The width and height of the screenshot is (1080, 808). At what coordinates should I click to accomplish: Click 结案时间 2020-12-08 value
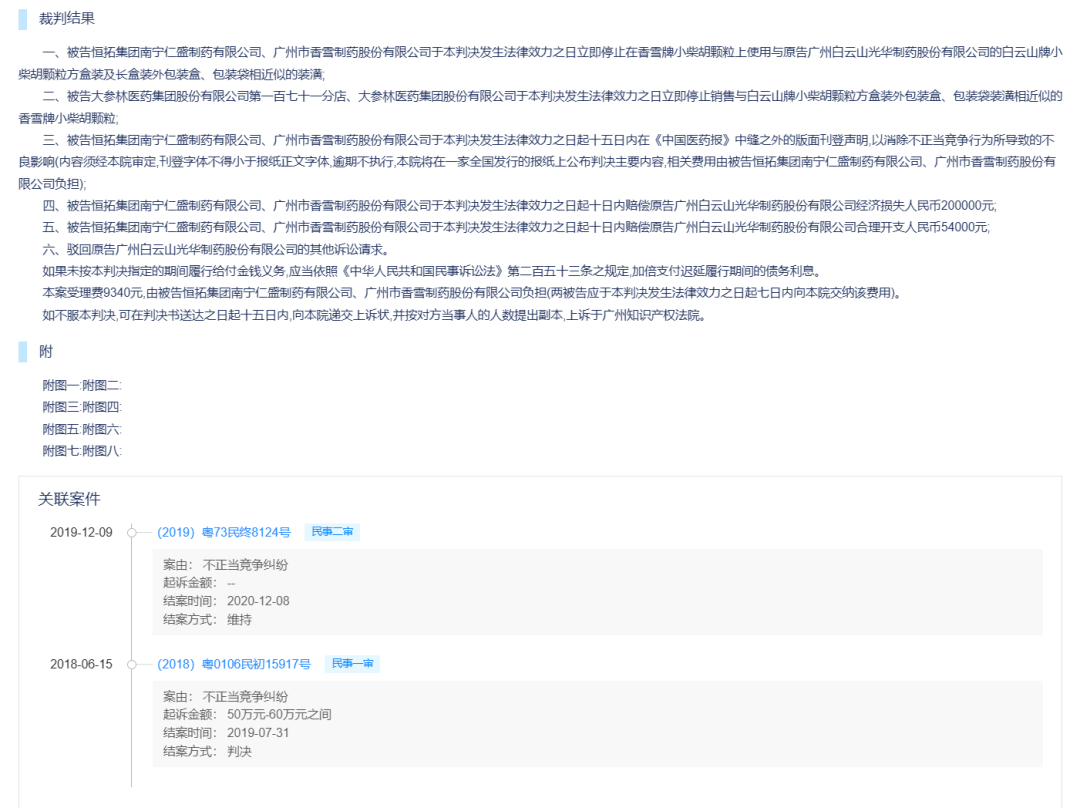258,601
